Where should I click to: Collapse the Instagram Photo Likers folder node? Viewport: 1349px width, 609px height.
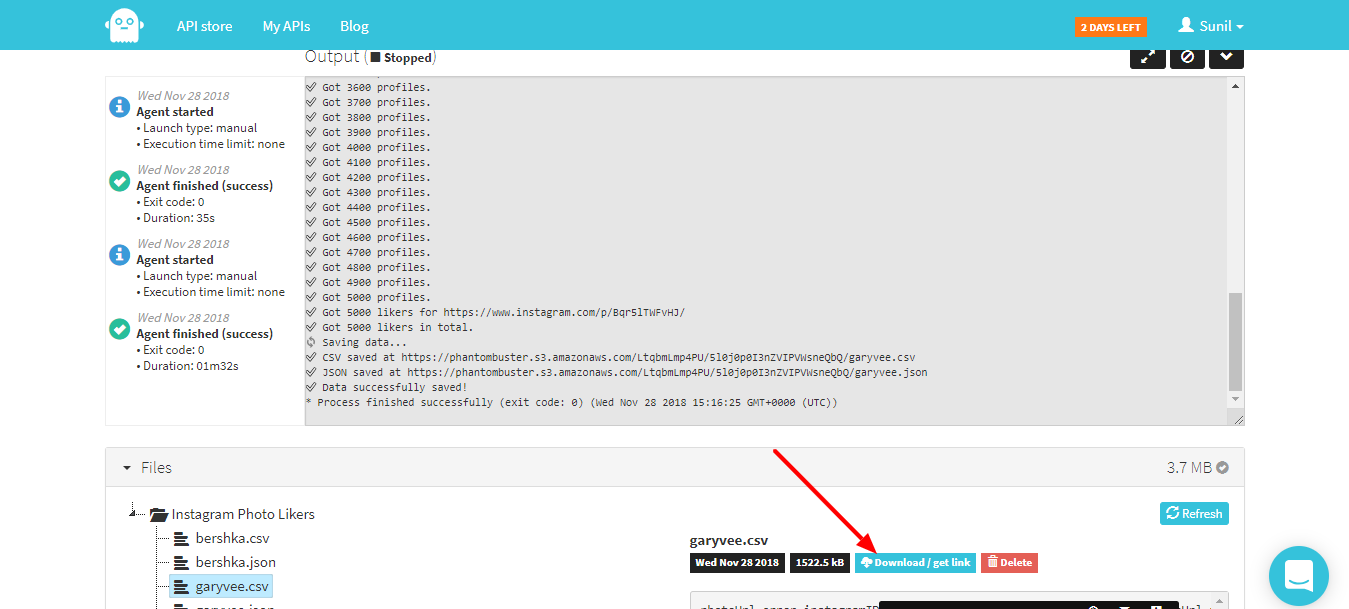tap(133, 514)
